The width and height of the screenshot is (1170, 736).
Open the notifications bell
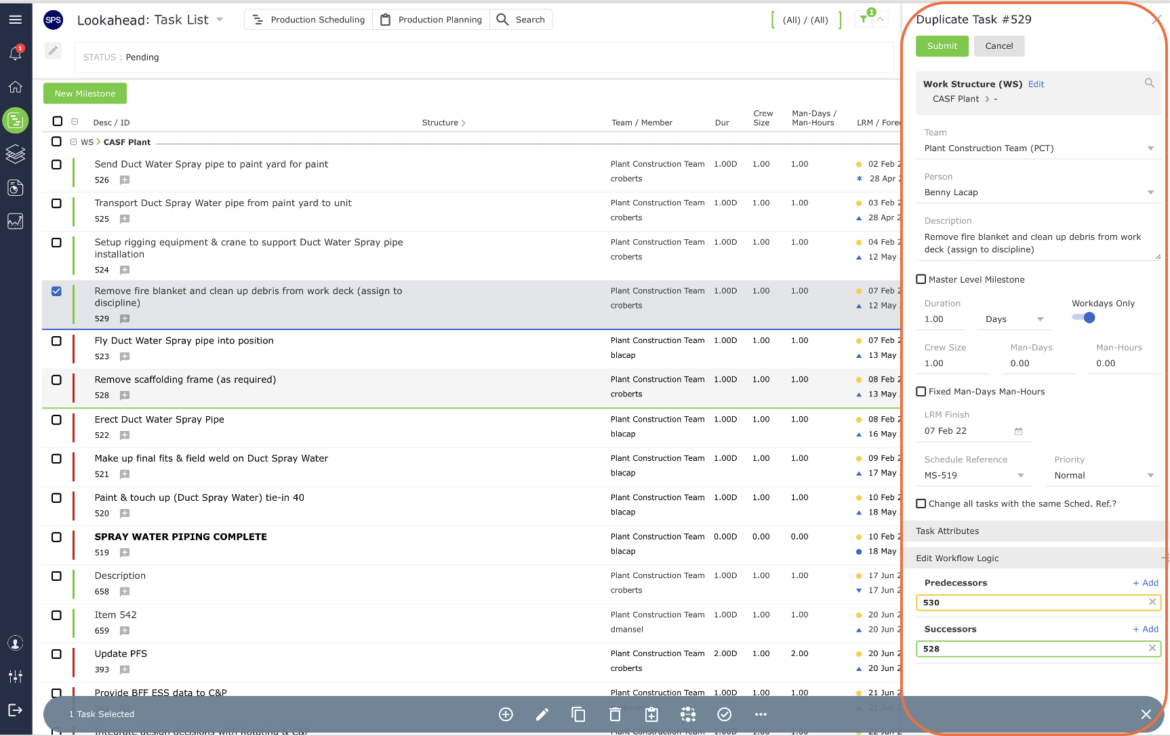point(15,53)
